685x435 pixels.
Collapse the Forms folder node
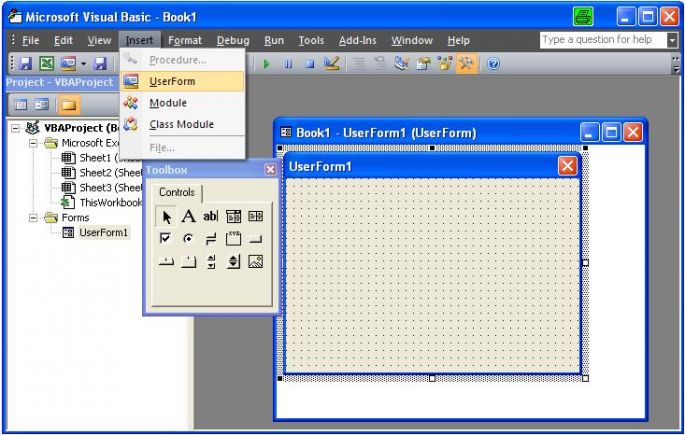click(33, 218)
